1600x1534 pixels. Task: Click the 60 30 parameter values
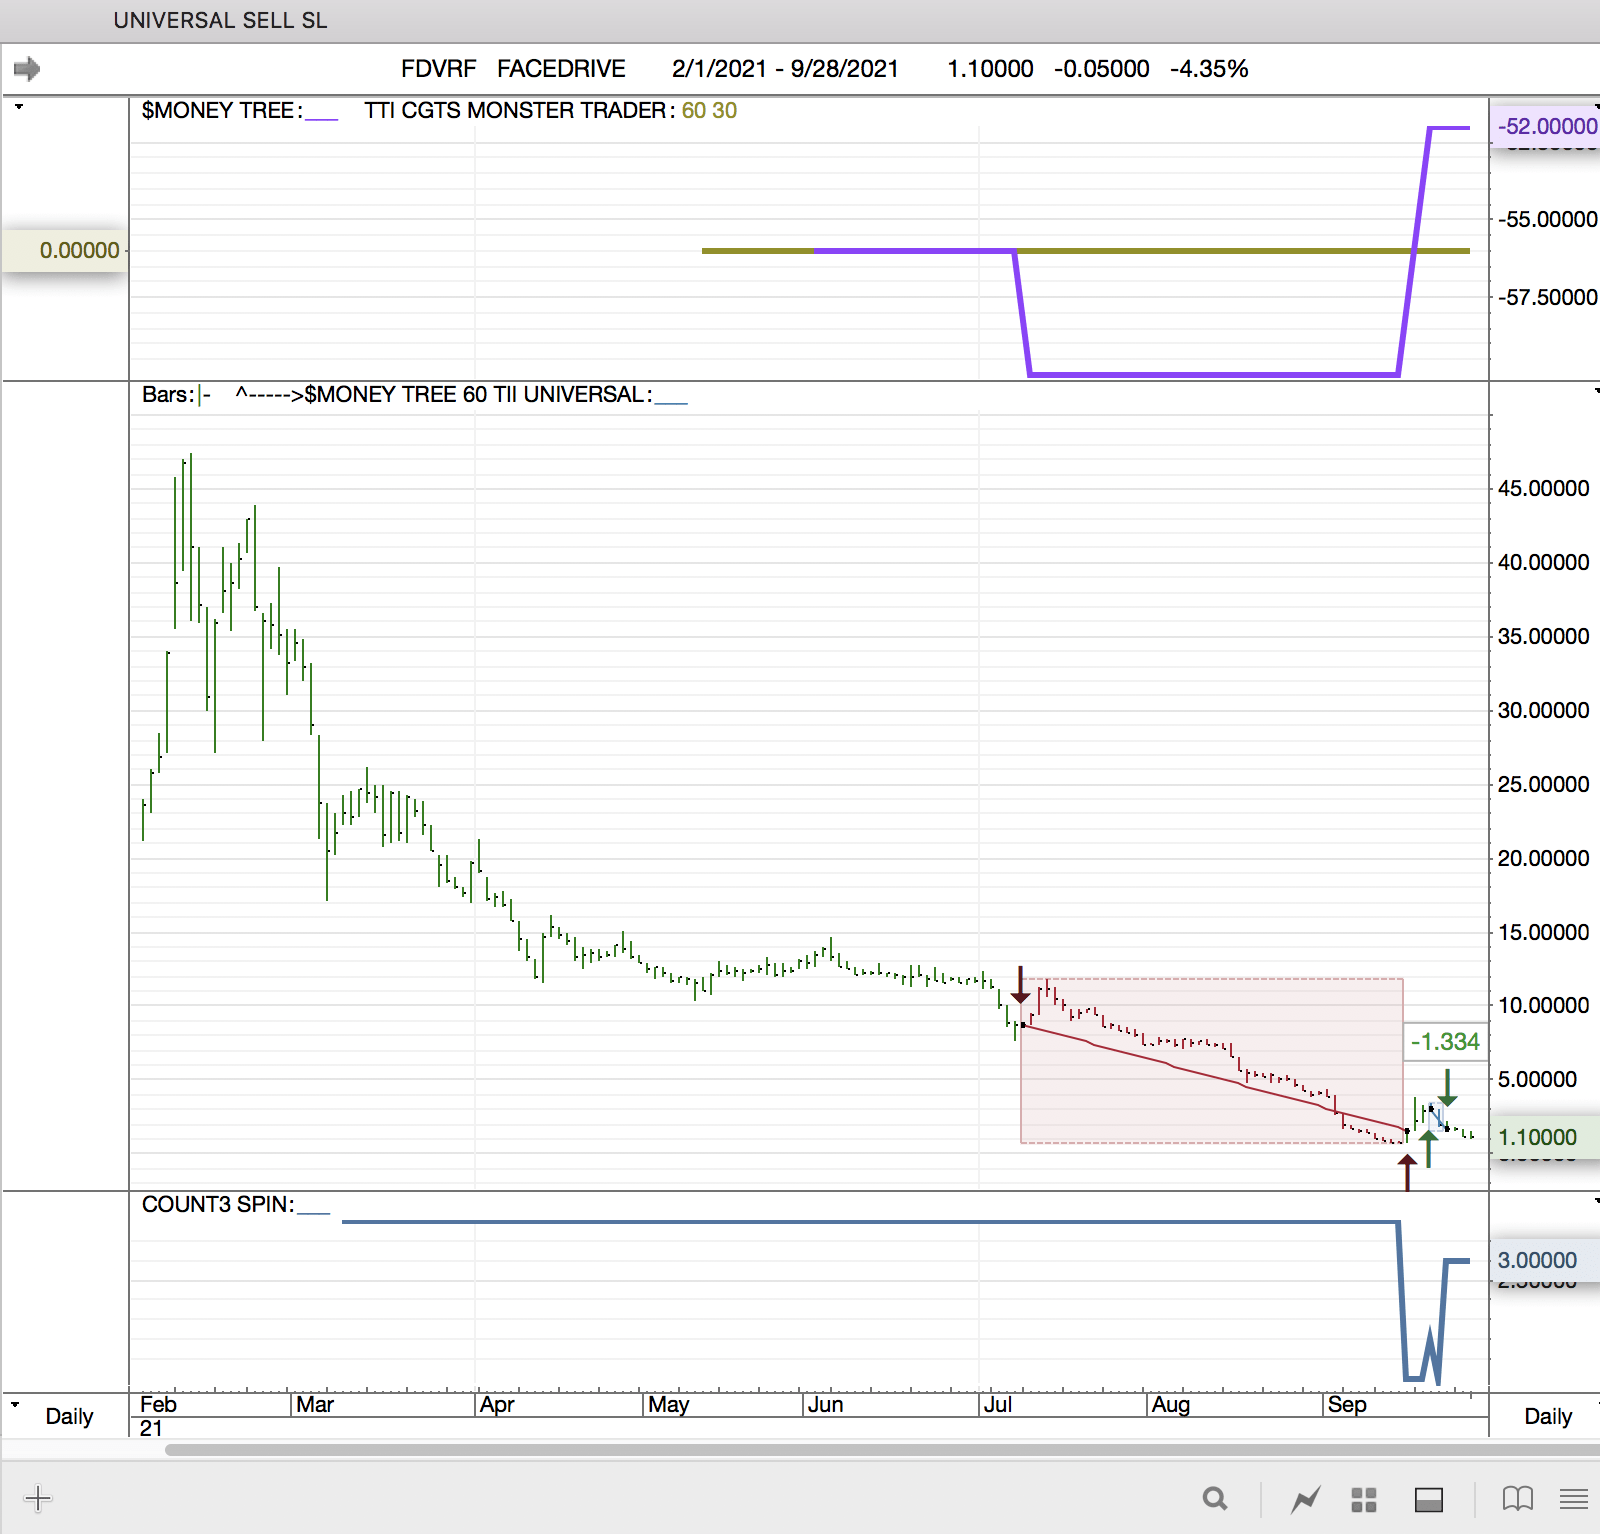(x=709, y=110)
